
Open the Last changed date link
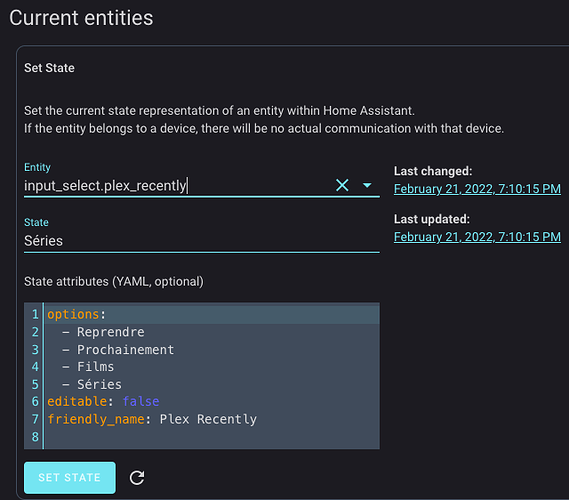477,189
